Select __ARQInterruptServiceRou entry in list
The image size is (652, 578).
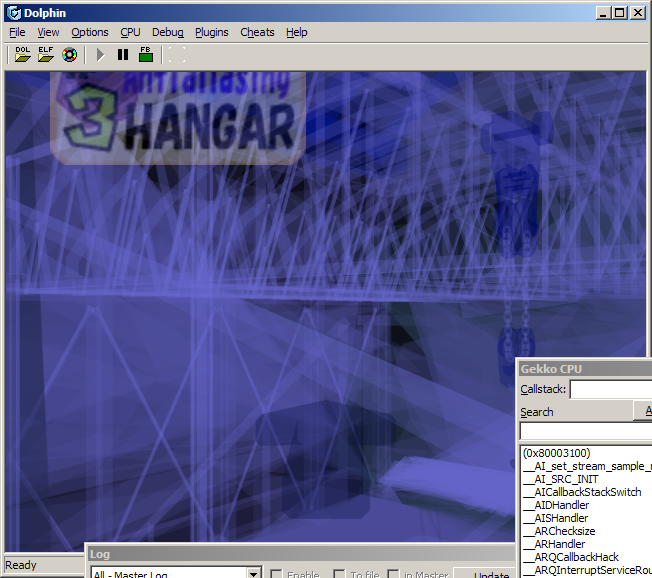coord(587,570)
